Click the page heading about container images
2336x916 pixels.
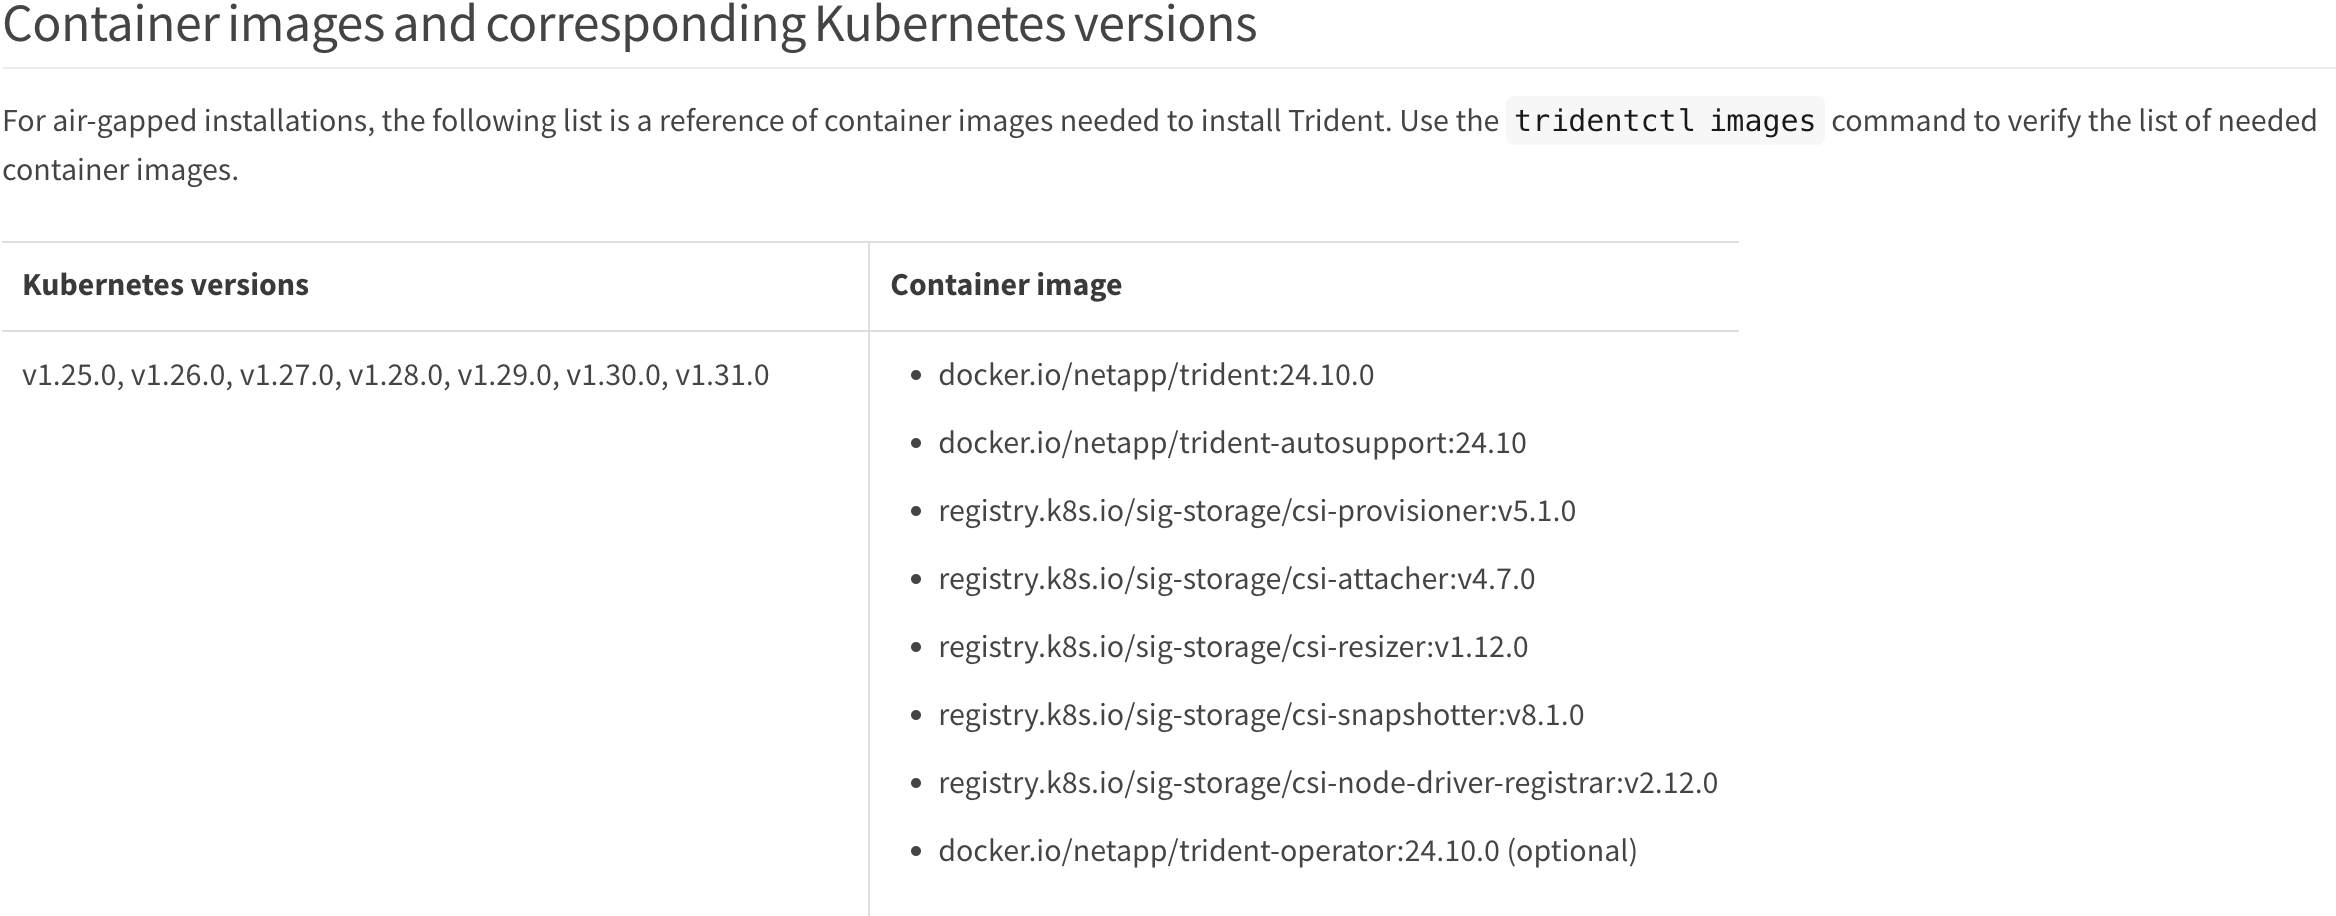click(629, 24)
